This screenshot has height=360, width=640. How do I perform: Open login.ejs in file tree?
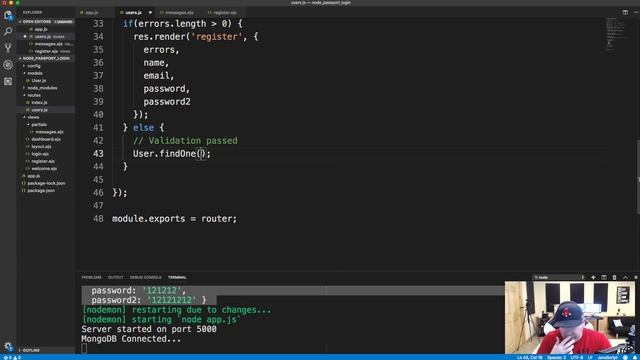pyautogui.click(x=40, y=154)
